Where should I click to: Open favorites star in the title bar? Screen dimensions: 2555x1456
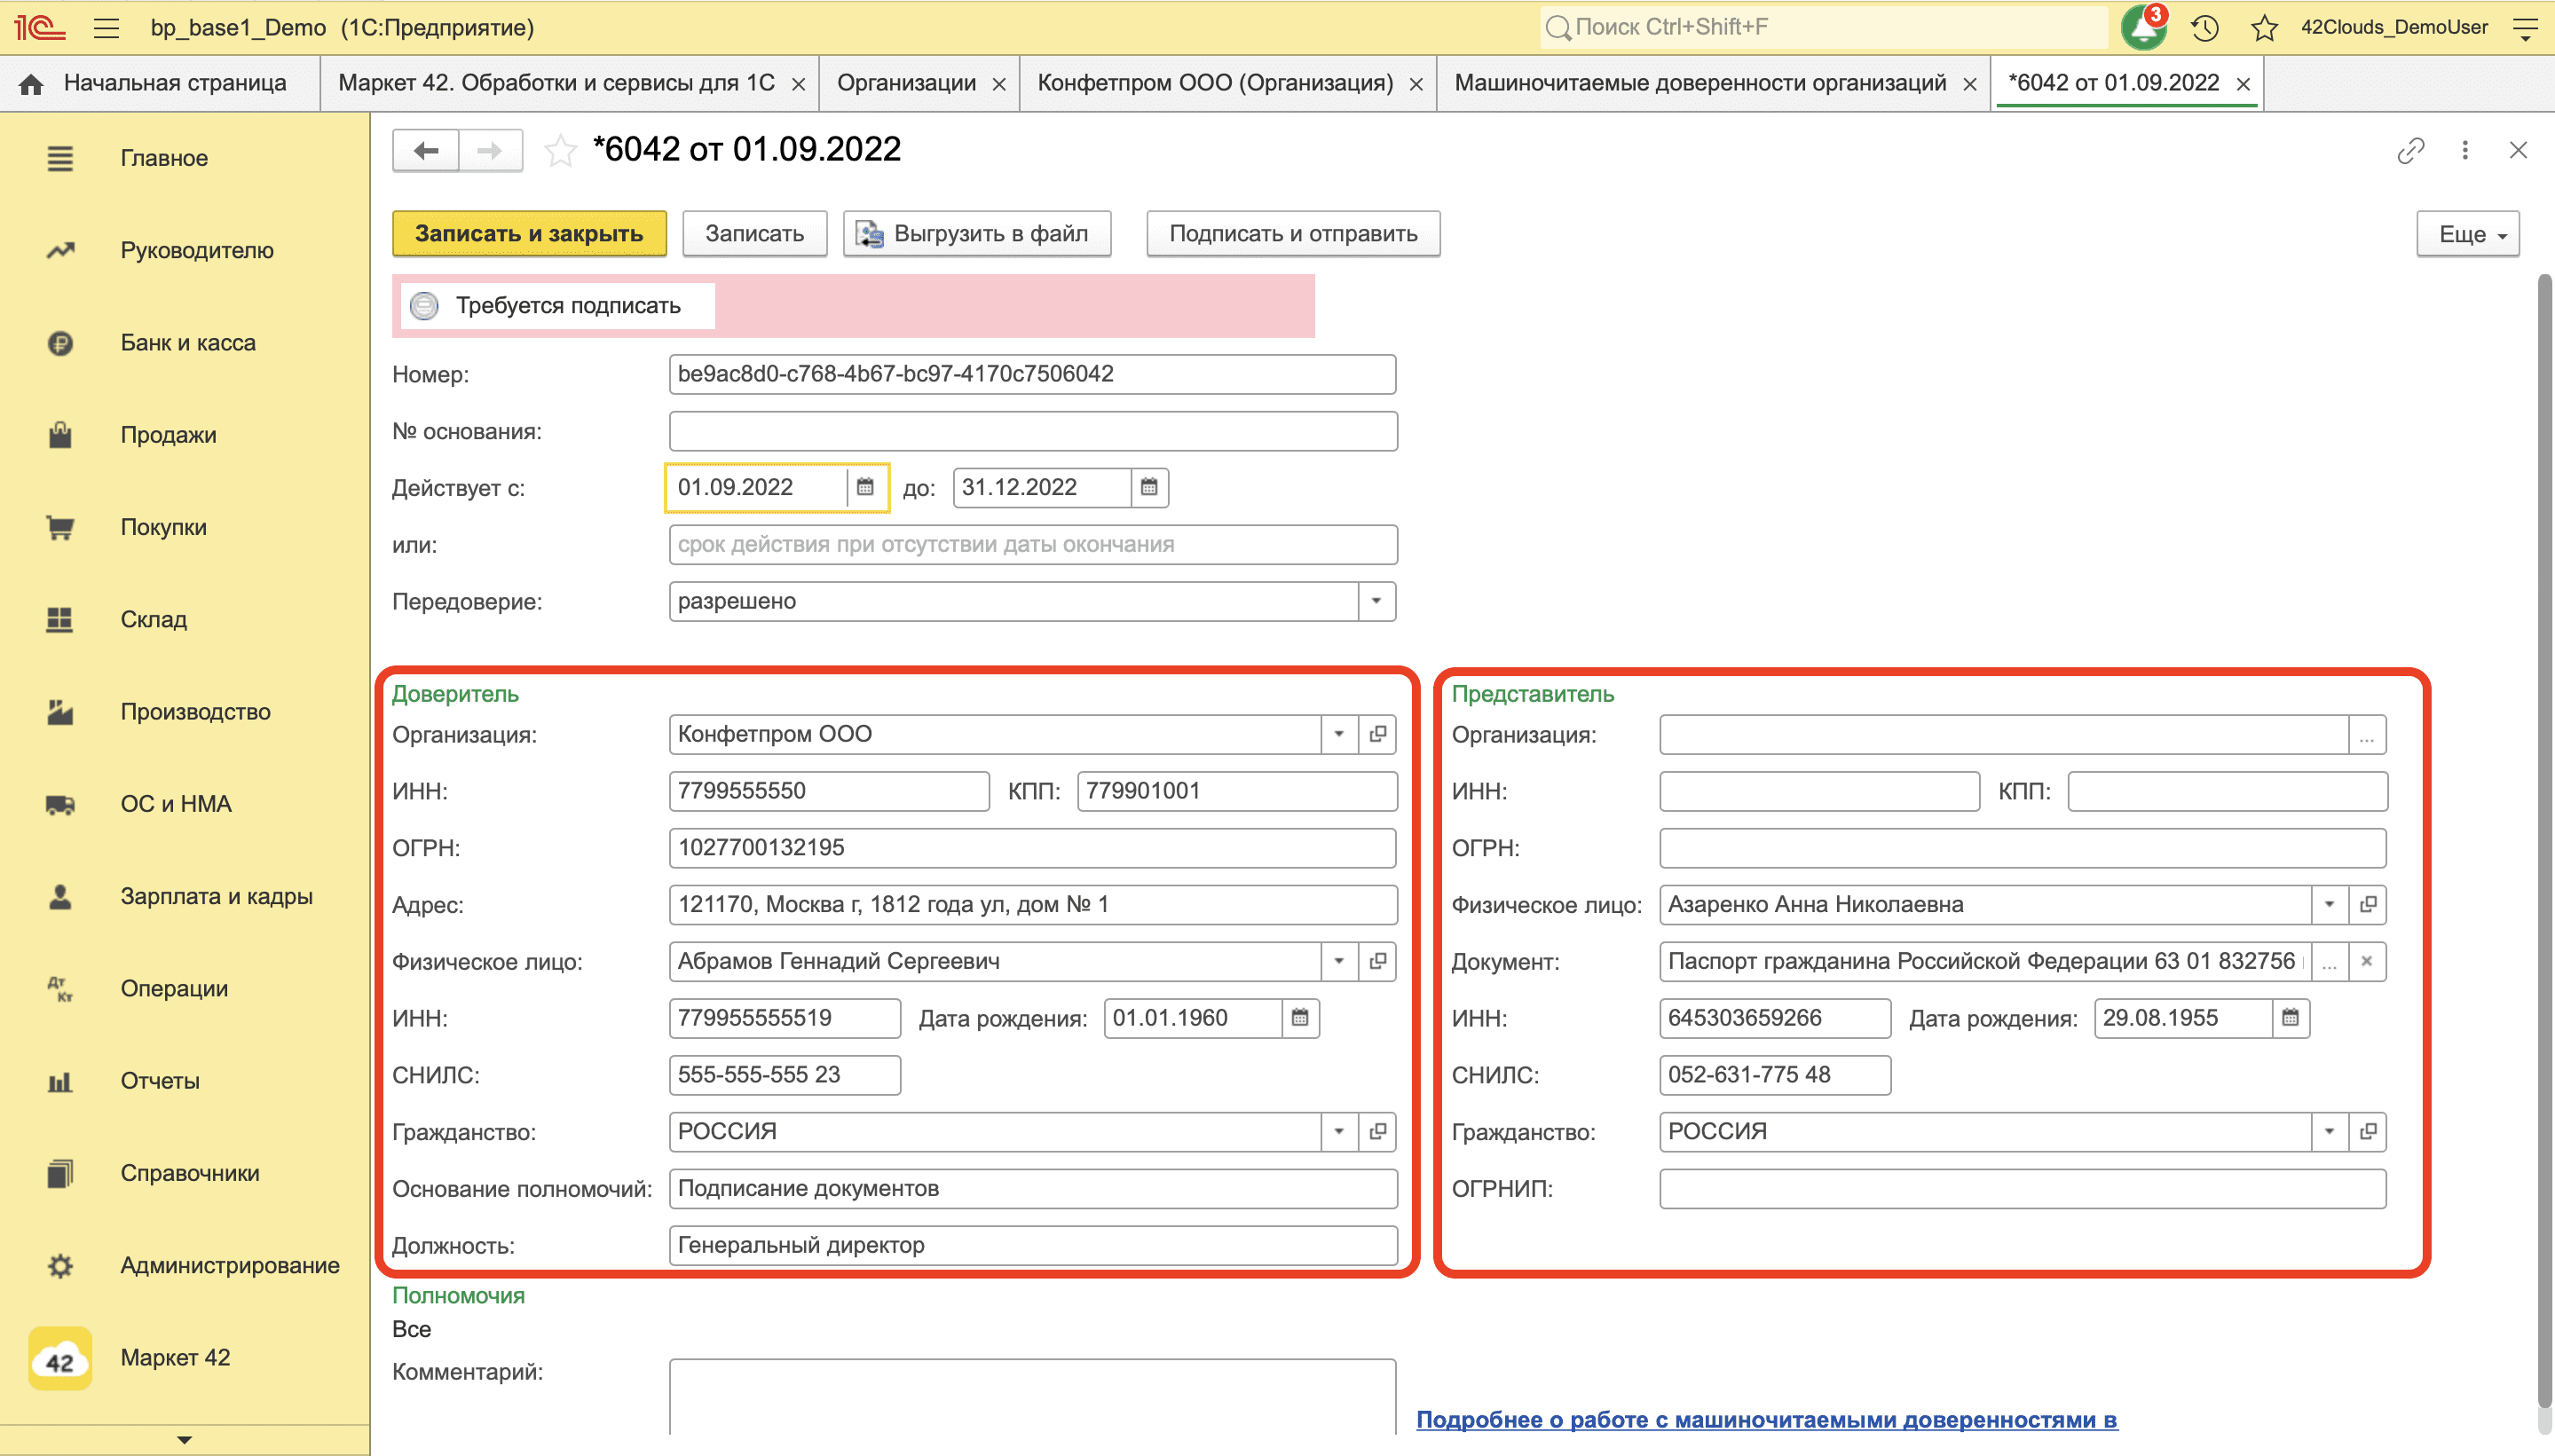pyautogui.click(x=2264, y=27)
